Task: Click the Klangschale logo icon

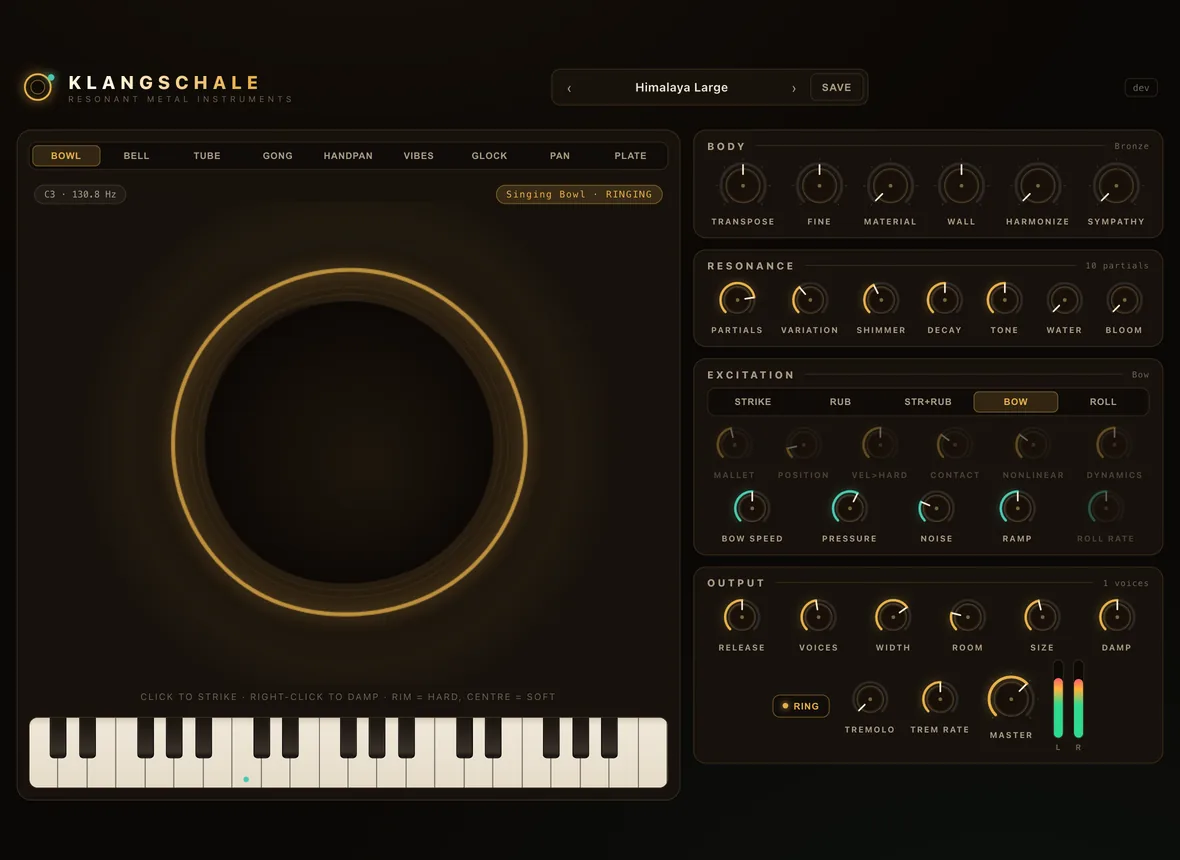Action: pyautogui.click(x=38, y=87)
